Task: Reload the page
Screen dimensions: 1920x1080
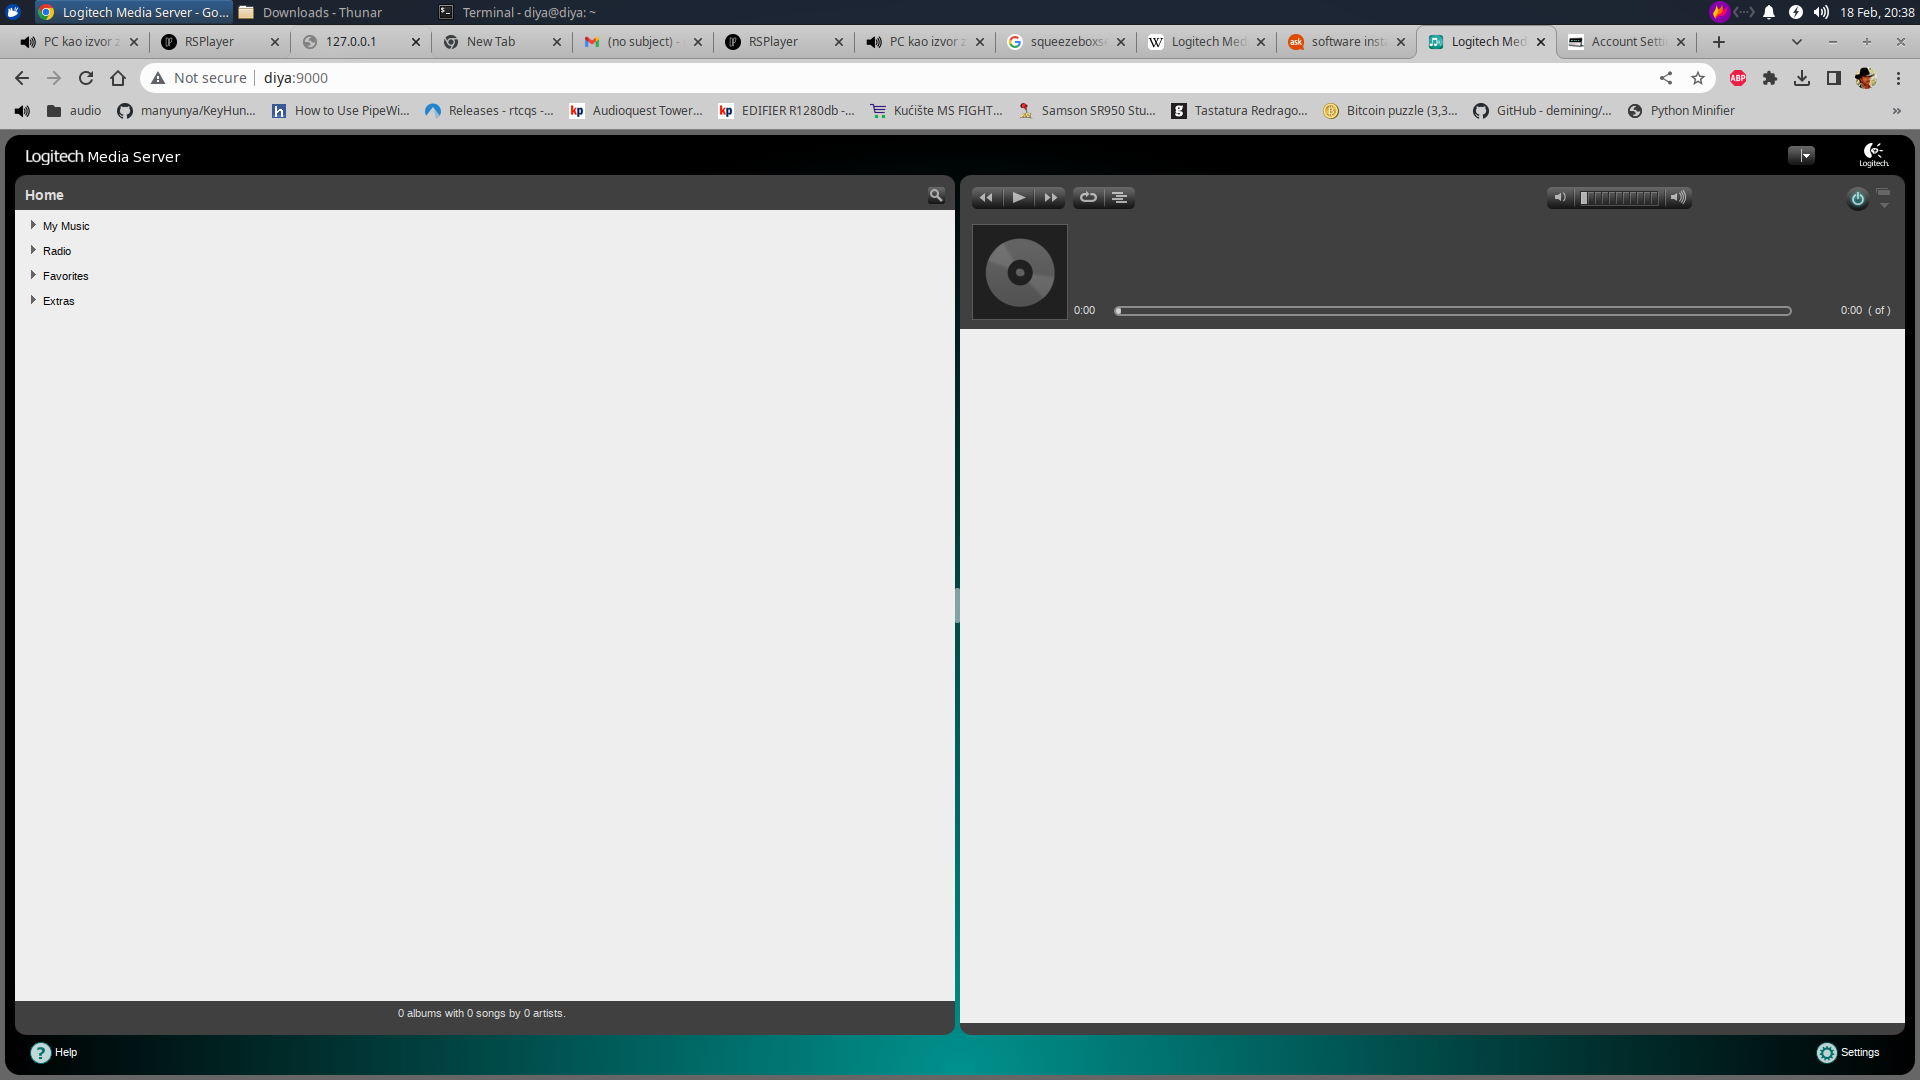Action: pyautogui.click(x=86, y=78)
